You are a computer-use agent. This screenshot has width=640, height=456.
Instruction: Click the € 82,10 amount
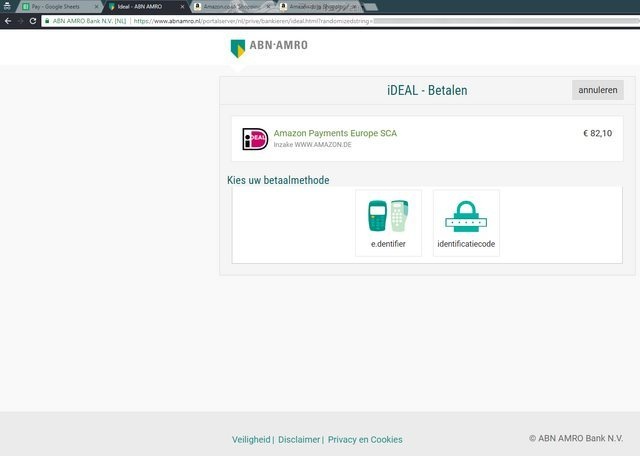598,133
